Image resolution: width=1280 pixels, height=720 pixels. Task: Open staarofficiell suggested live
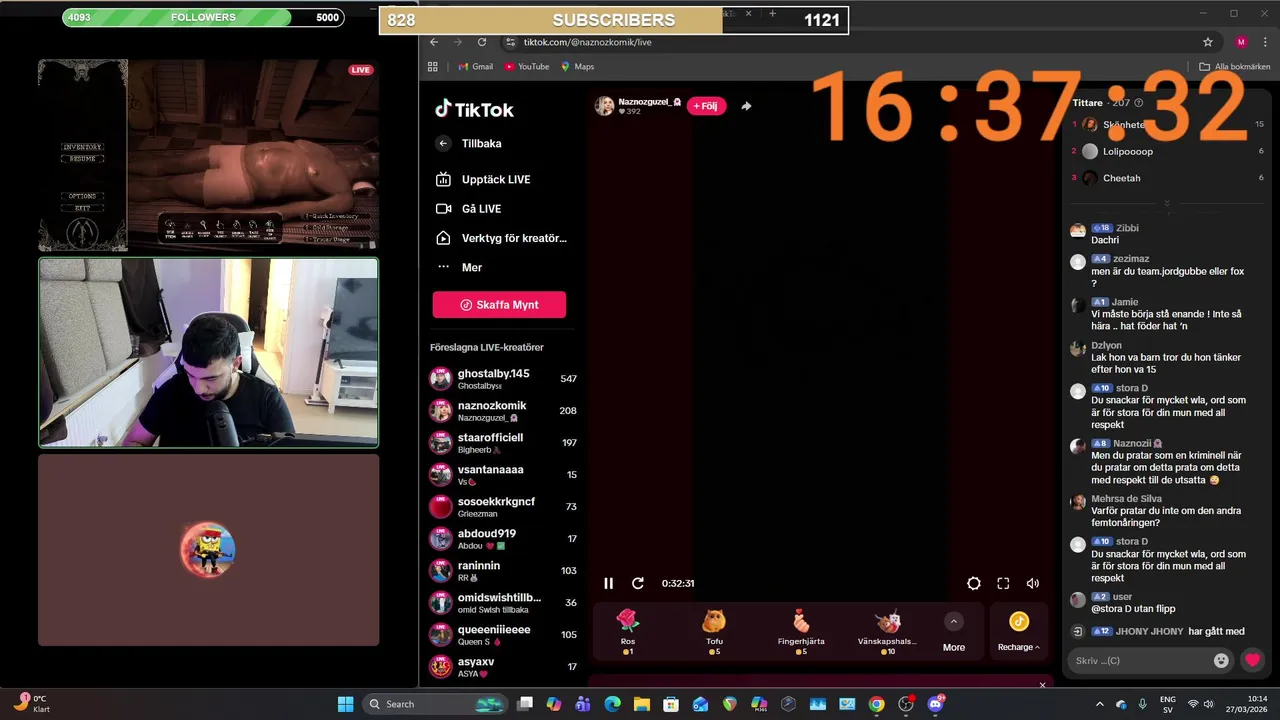[x=503, y=443]
